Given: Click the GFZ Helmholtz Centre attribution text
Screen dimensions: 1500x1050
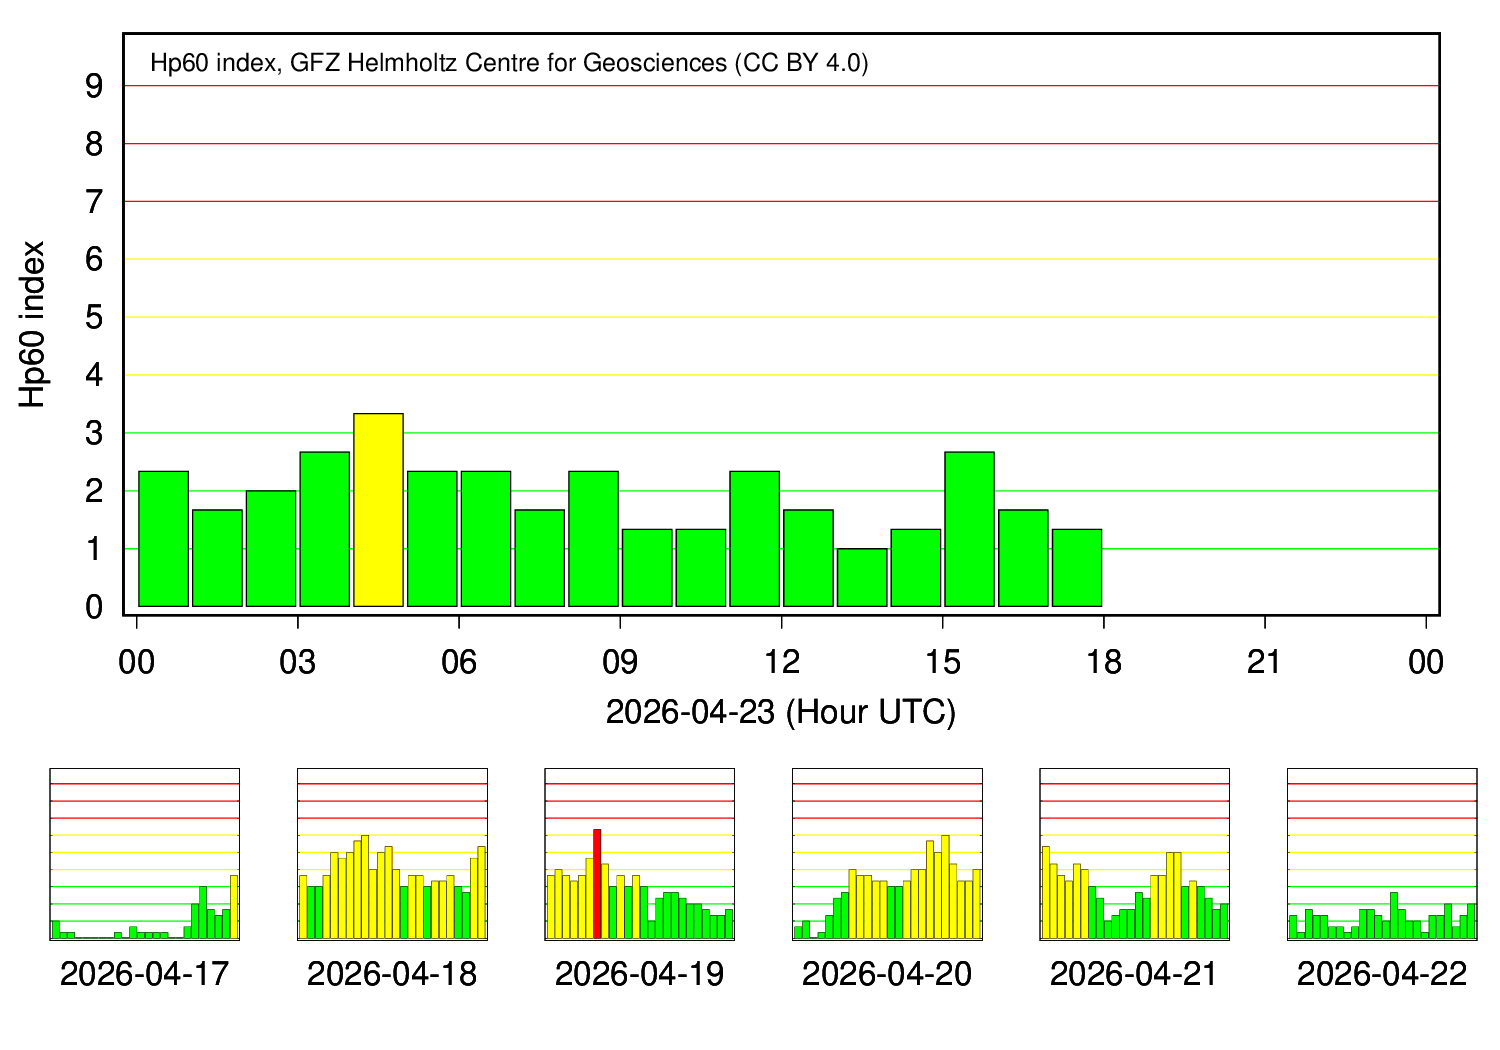Looking at the screenshot, I should click(x=509, y=63).
